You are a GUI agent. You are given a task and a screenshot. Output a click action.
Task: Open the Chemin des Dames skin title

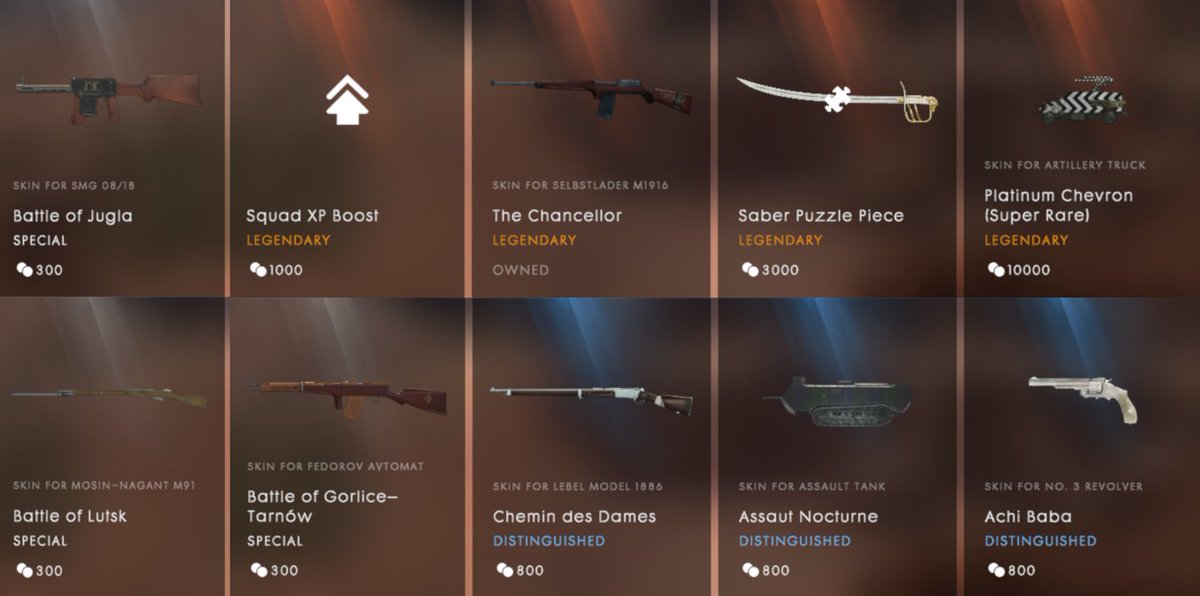(574, 517)
